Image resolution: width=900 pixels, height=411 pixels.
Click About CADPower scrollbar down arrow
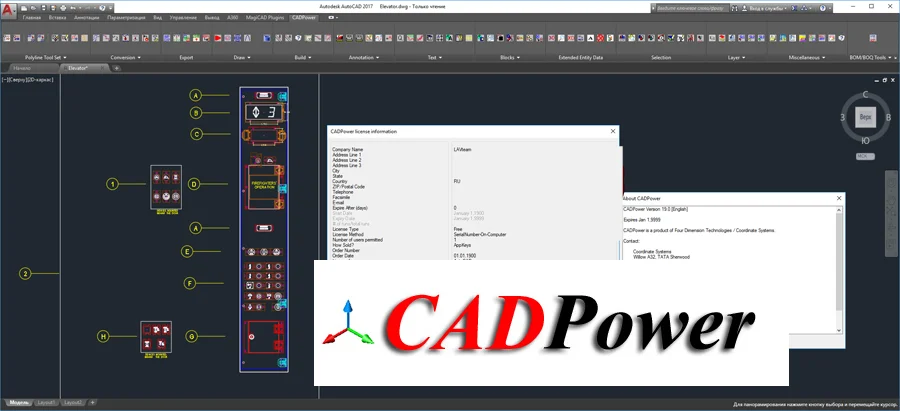click(x=840, y=330)
